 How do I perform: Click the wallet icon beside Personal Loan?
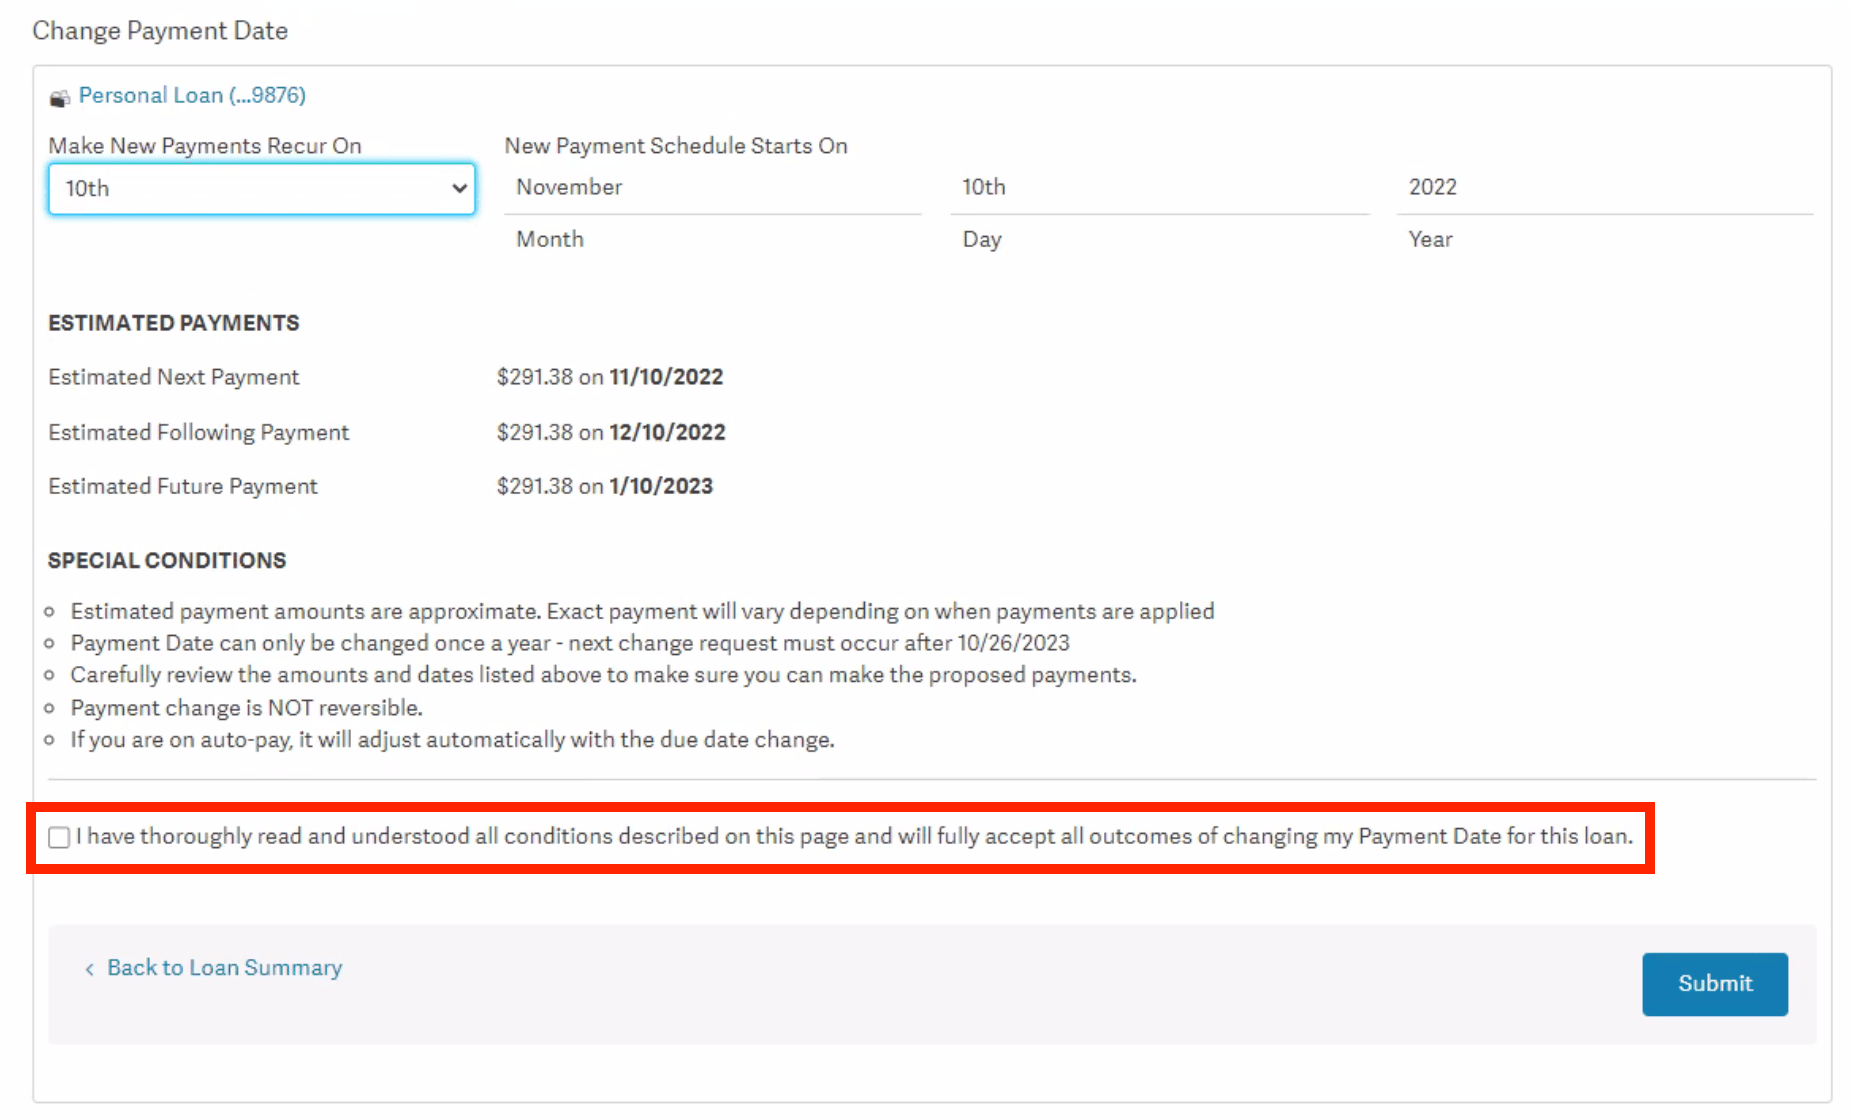(59, 96)
